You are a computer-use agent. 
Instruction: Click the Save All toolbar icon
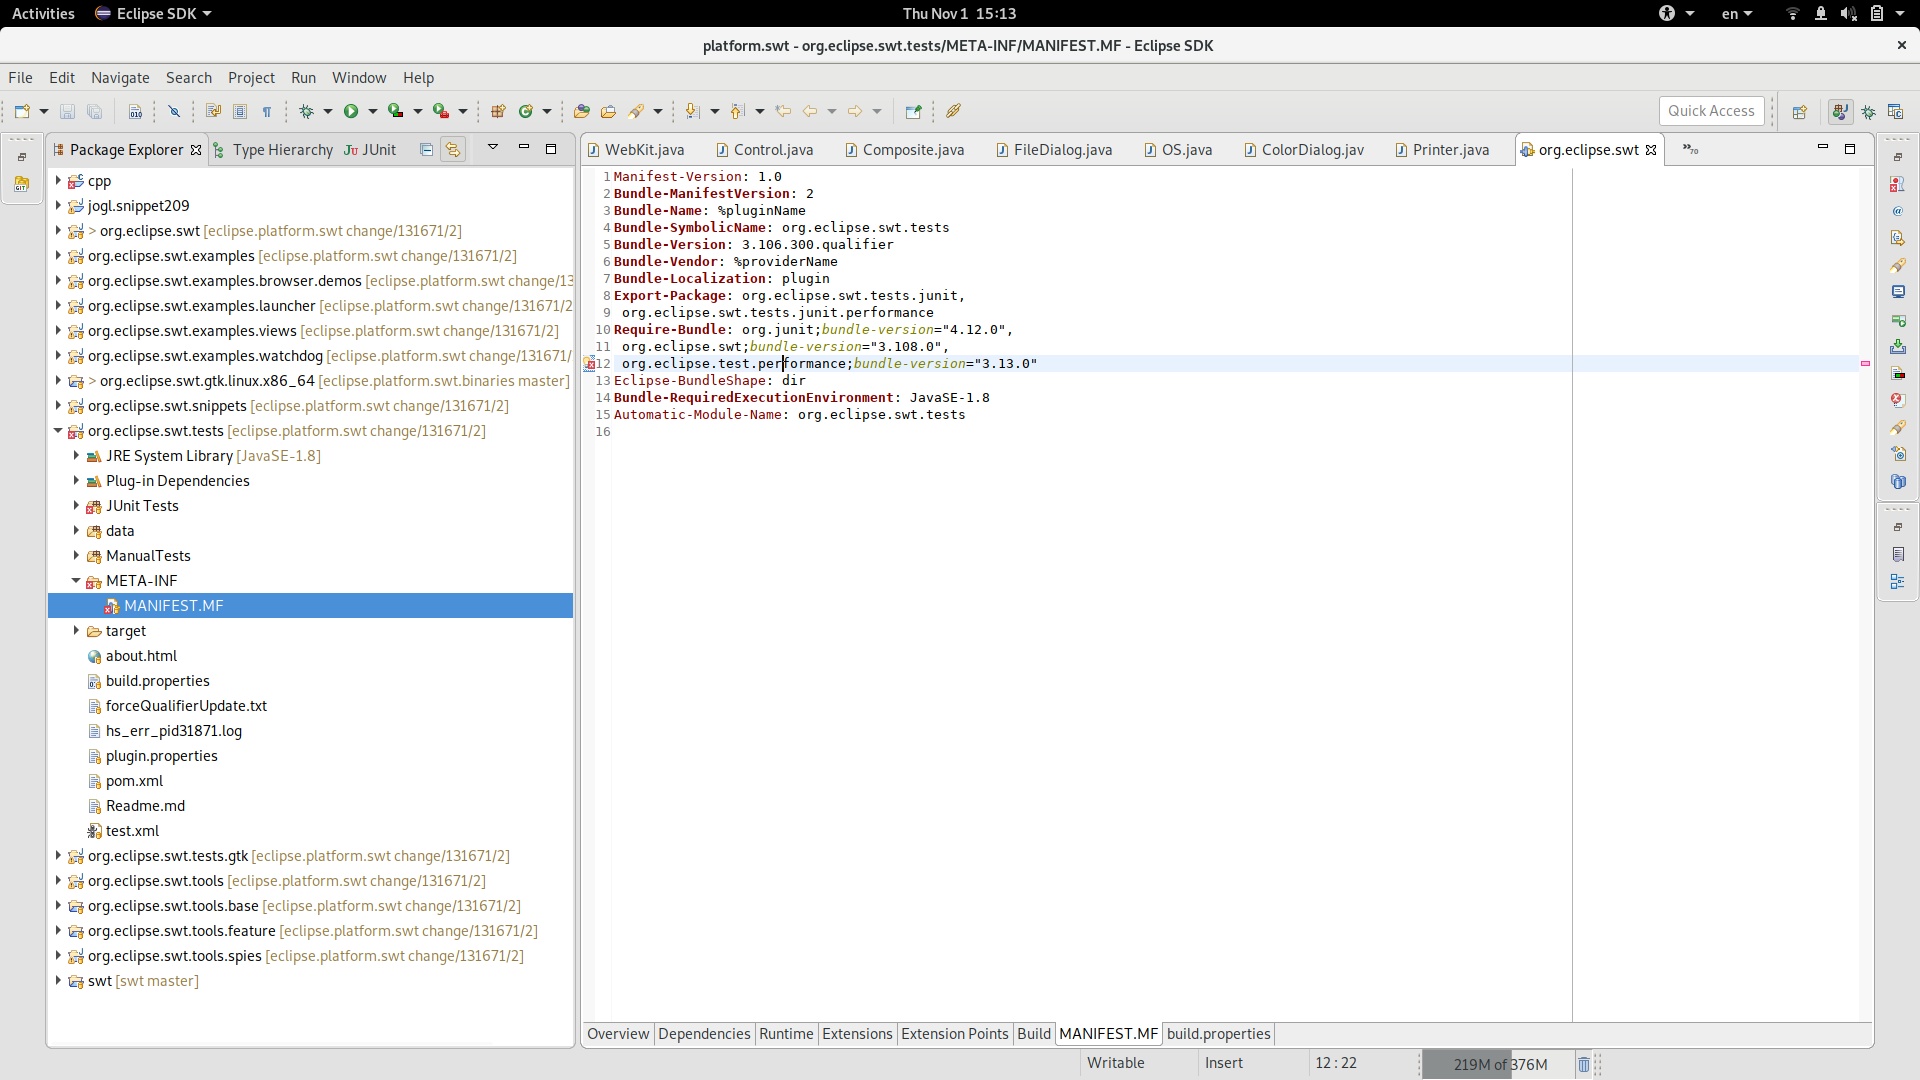[x=95, y=111]
